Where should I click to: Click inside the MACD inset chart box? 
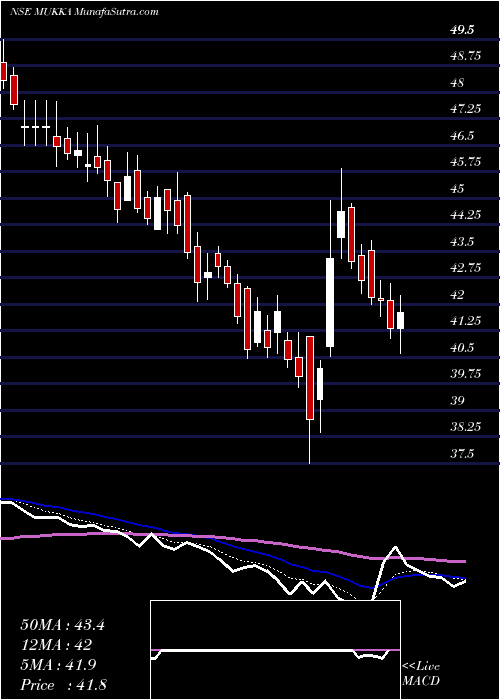[x=275, y=650]
